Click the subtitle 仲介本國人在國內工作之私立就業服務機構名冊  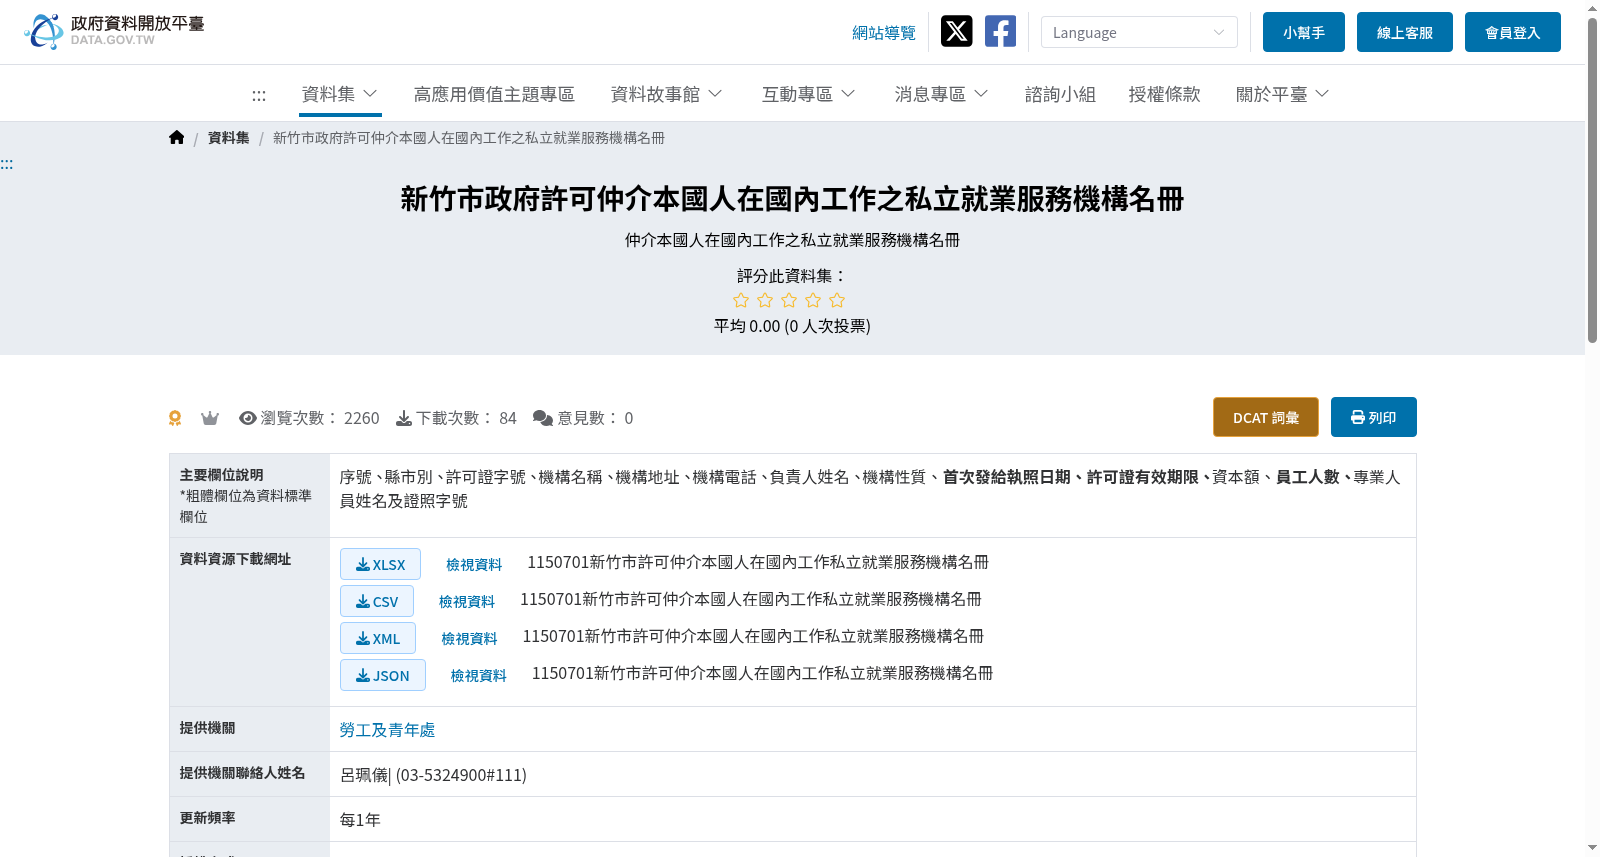click(792, 240)
